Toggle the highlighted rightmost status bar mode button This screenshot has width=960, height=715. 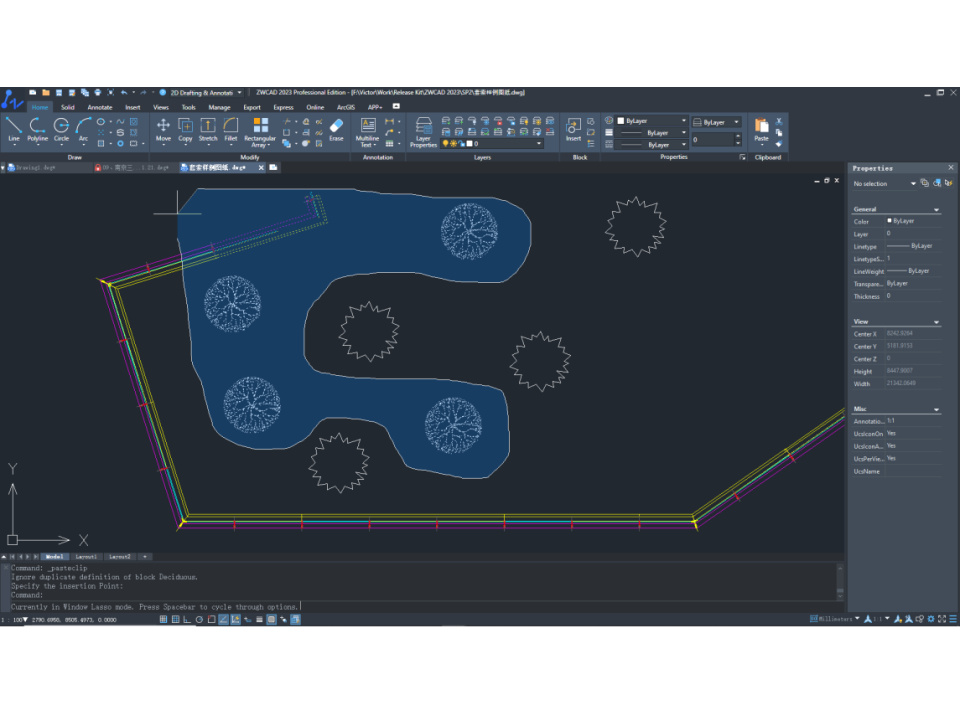tap(296, 620)
